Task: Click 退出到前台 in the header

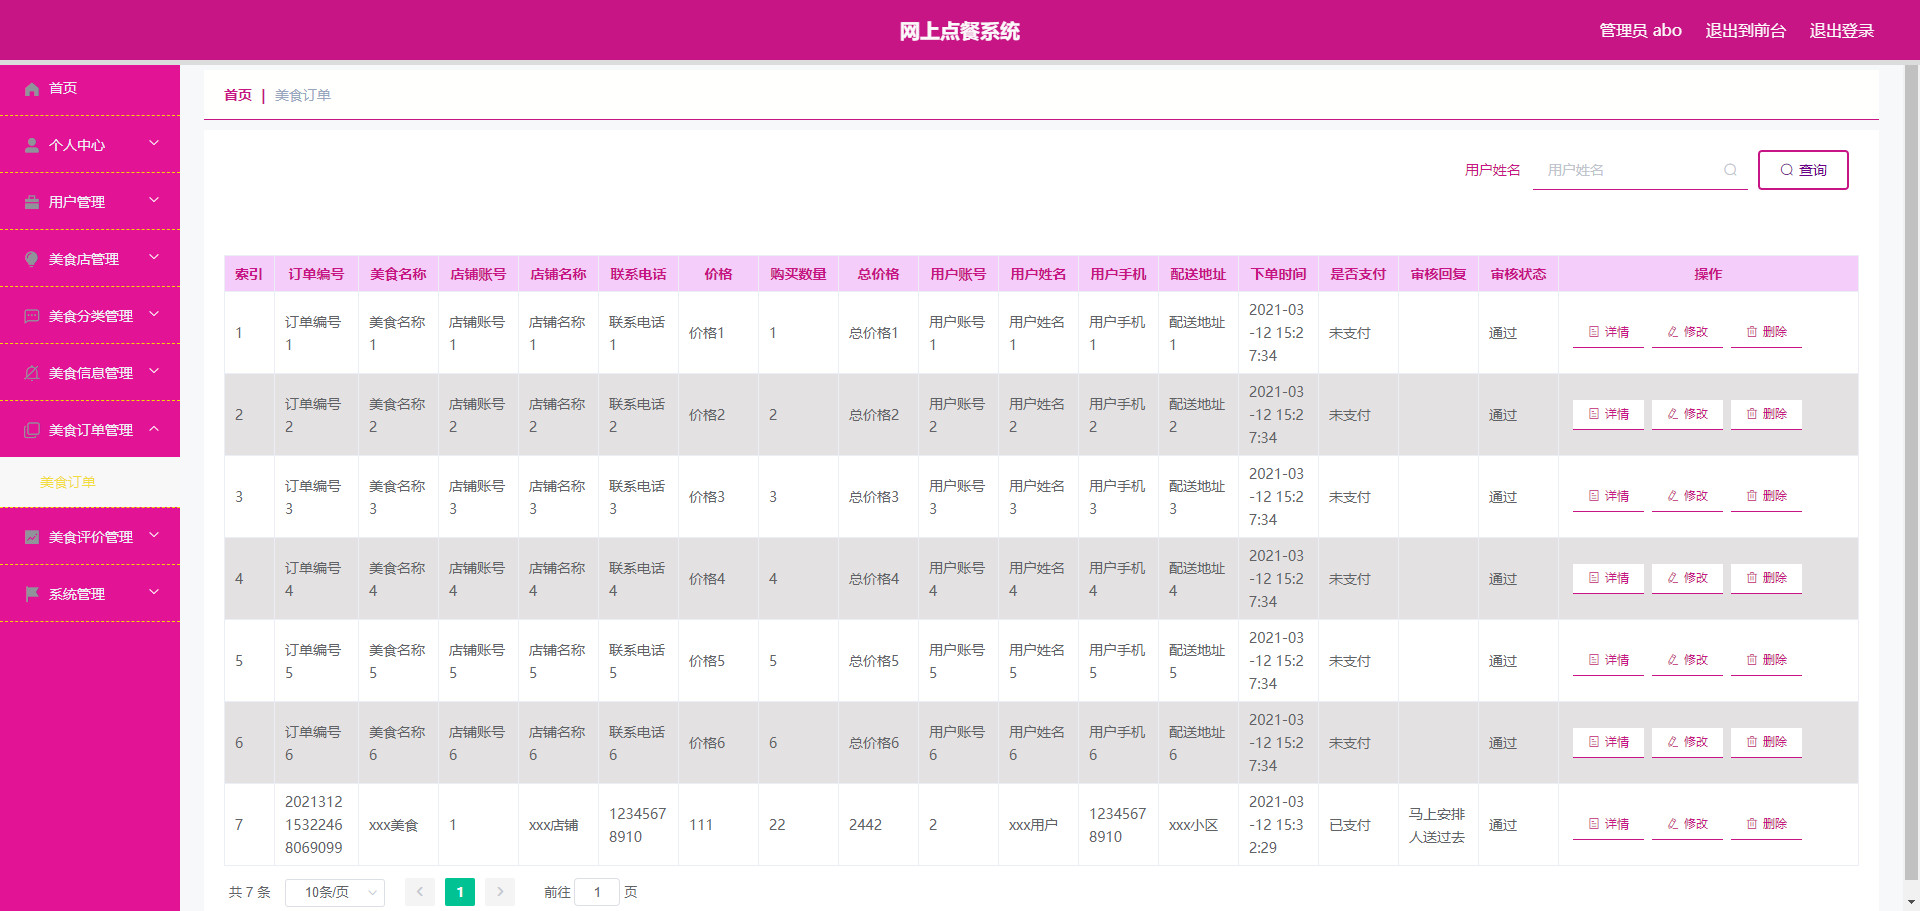Action: (x=1745, y=31)
